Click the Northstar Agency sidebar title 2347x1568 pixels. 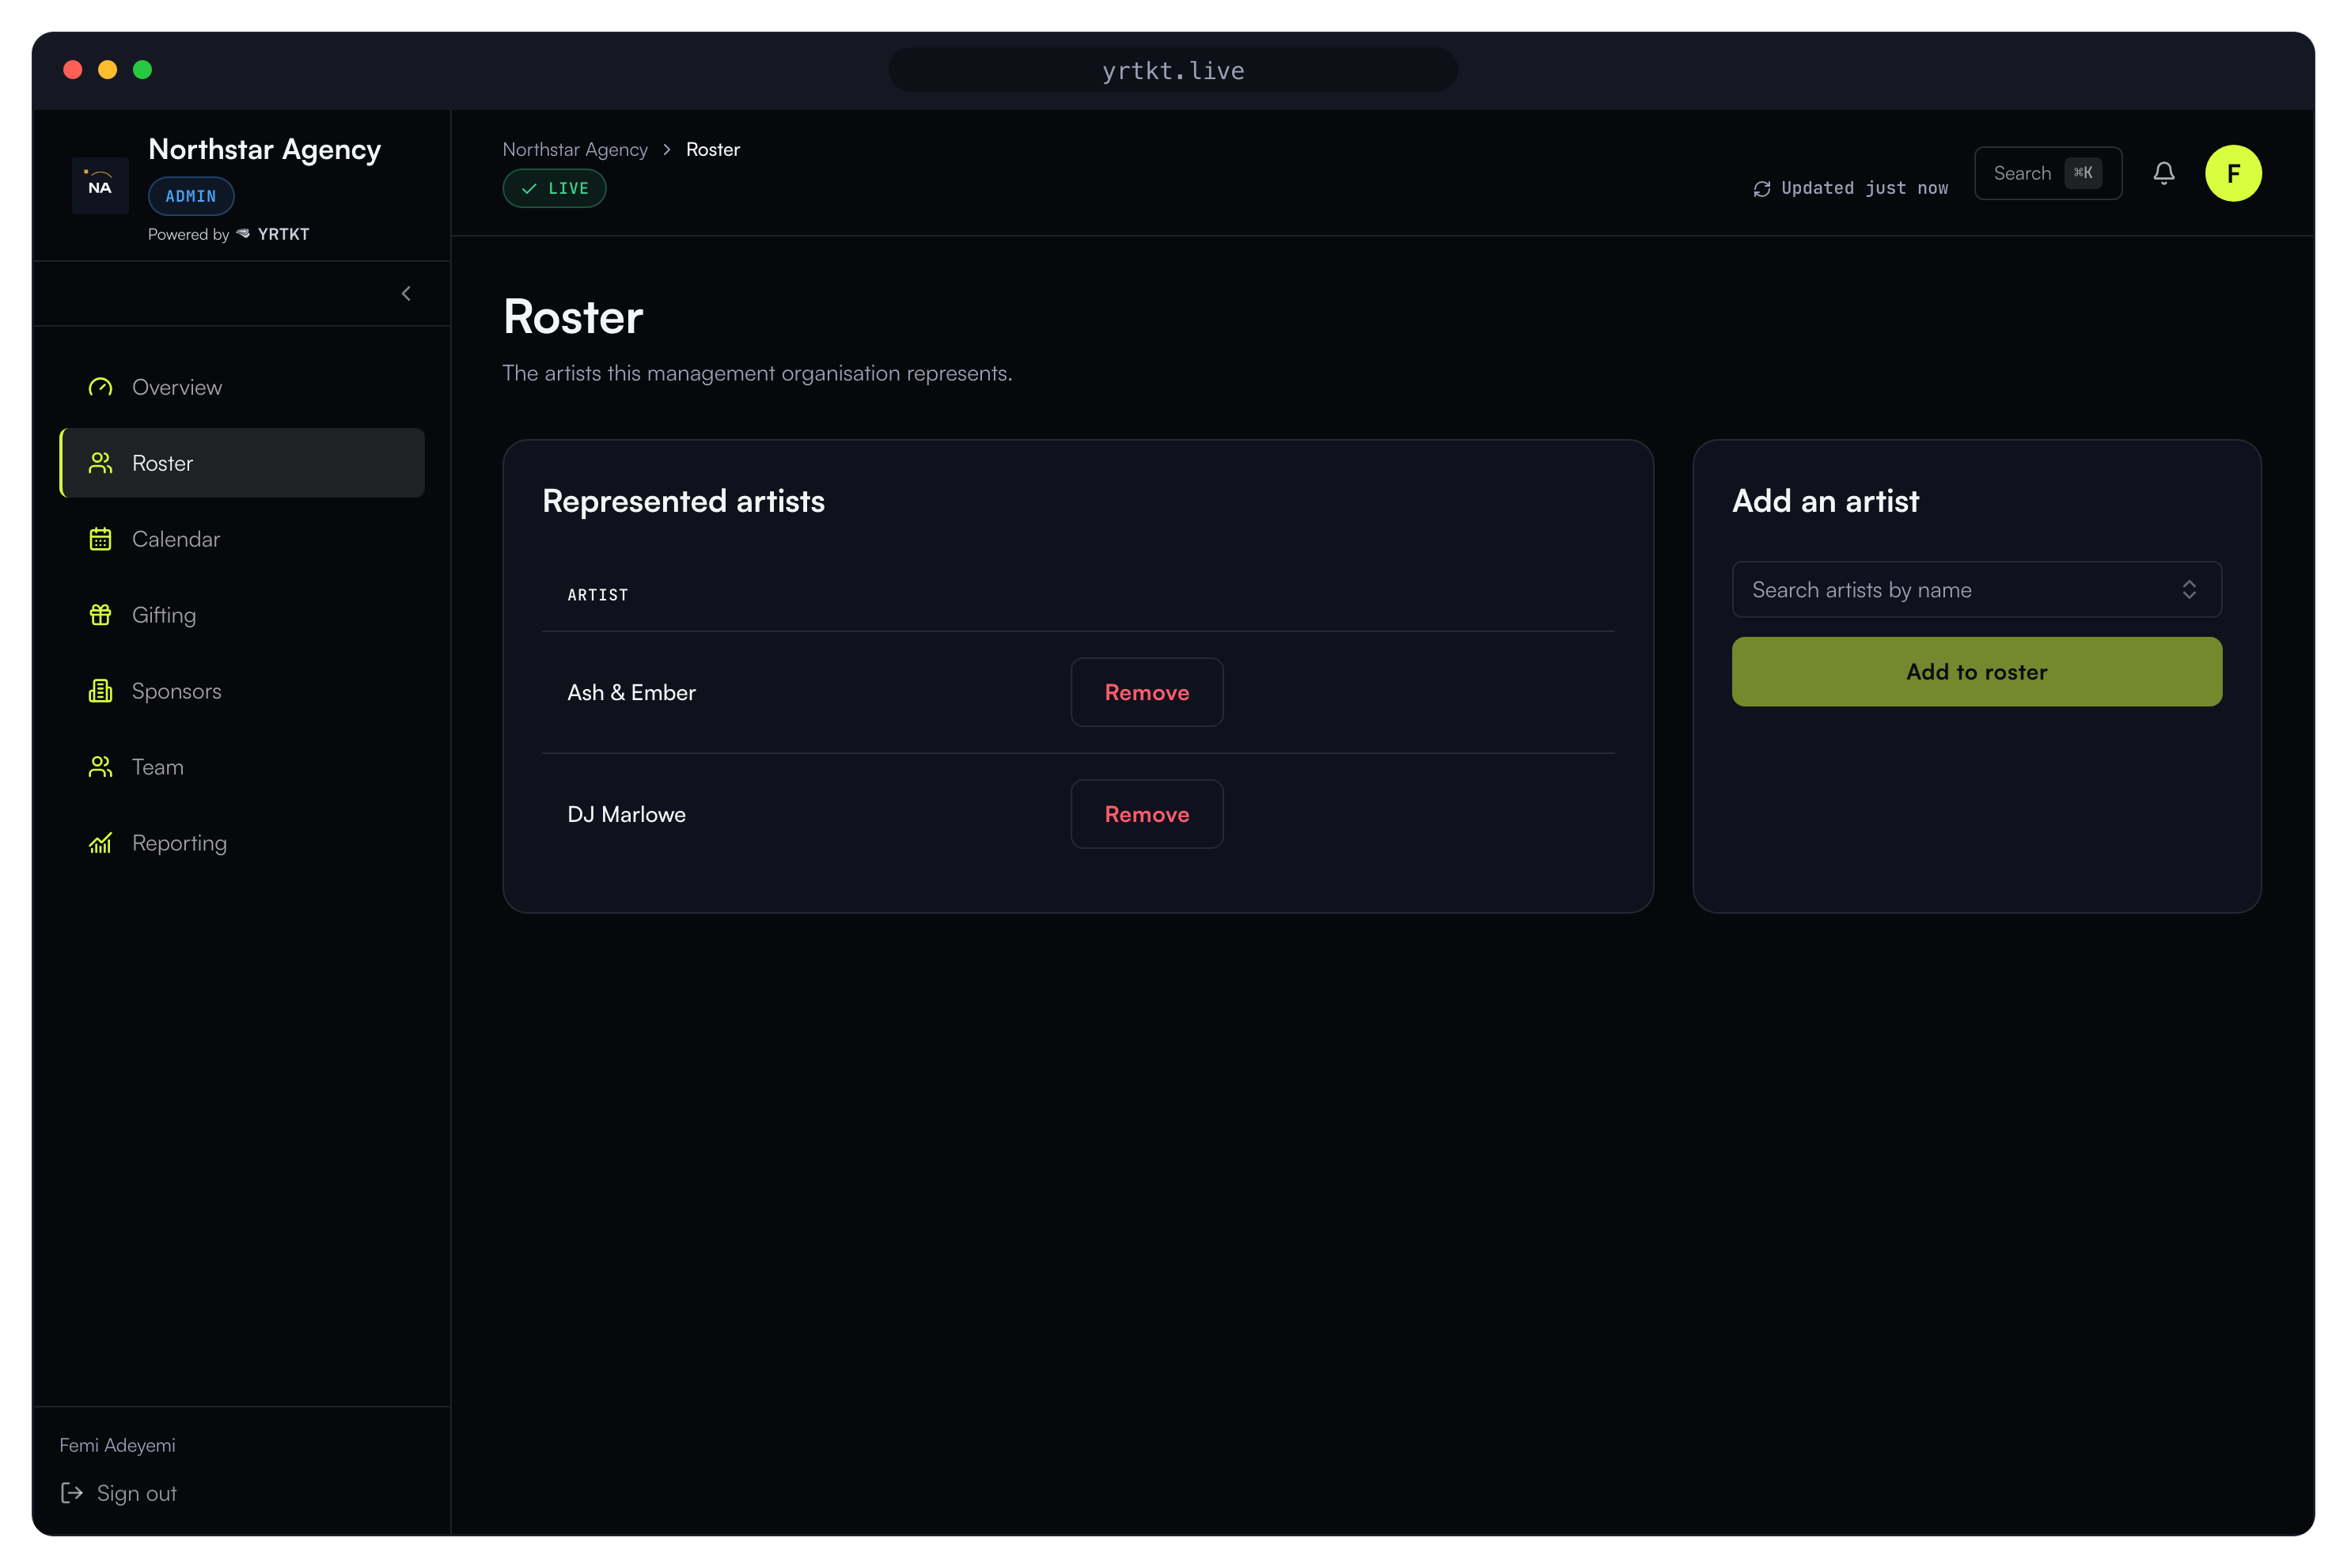[x=264, y=150]
